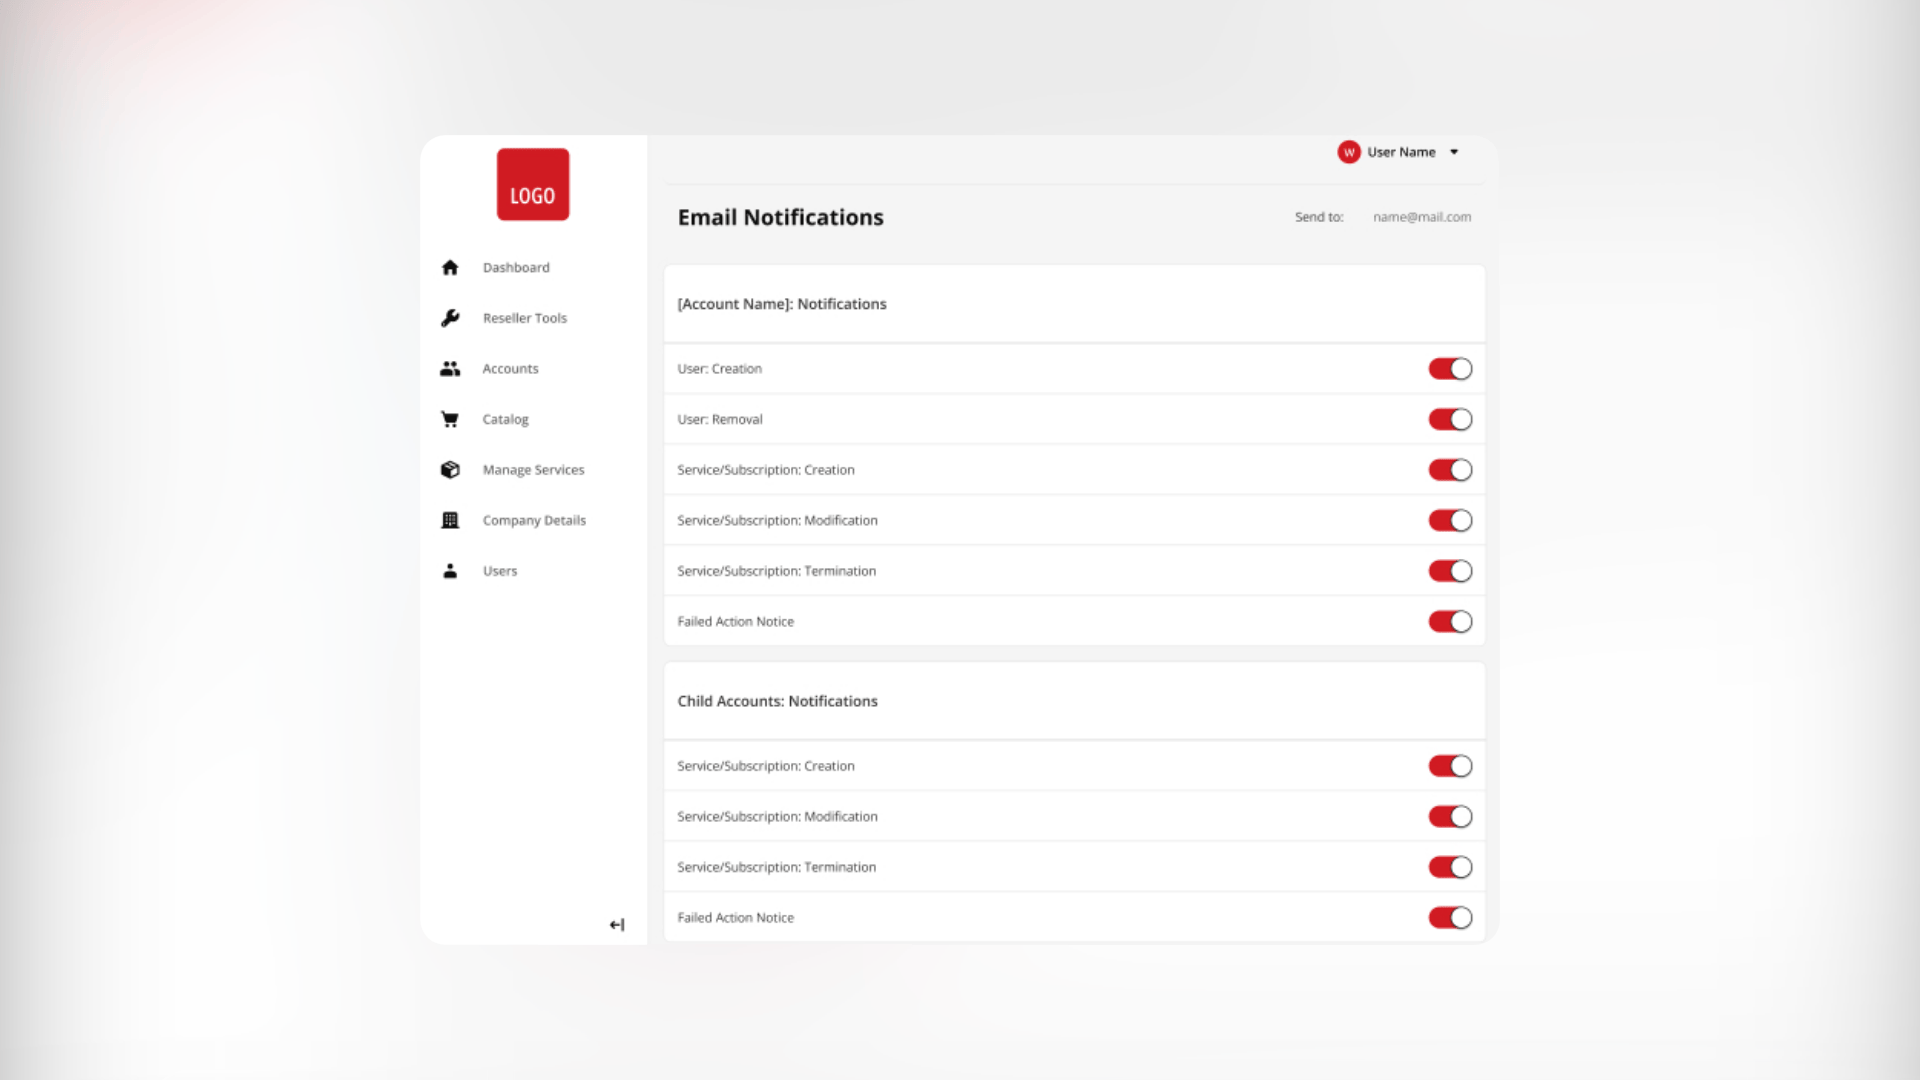
Task: Collapse the sidebar using the arrow icon
Action: pos(617,925)
